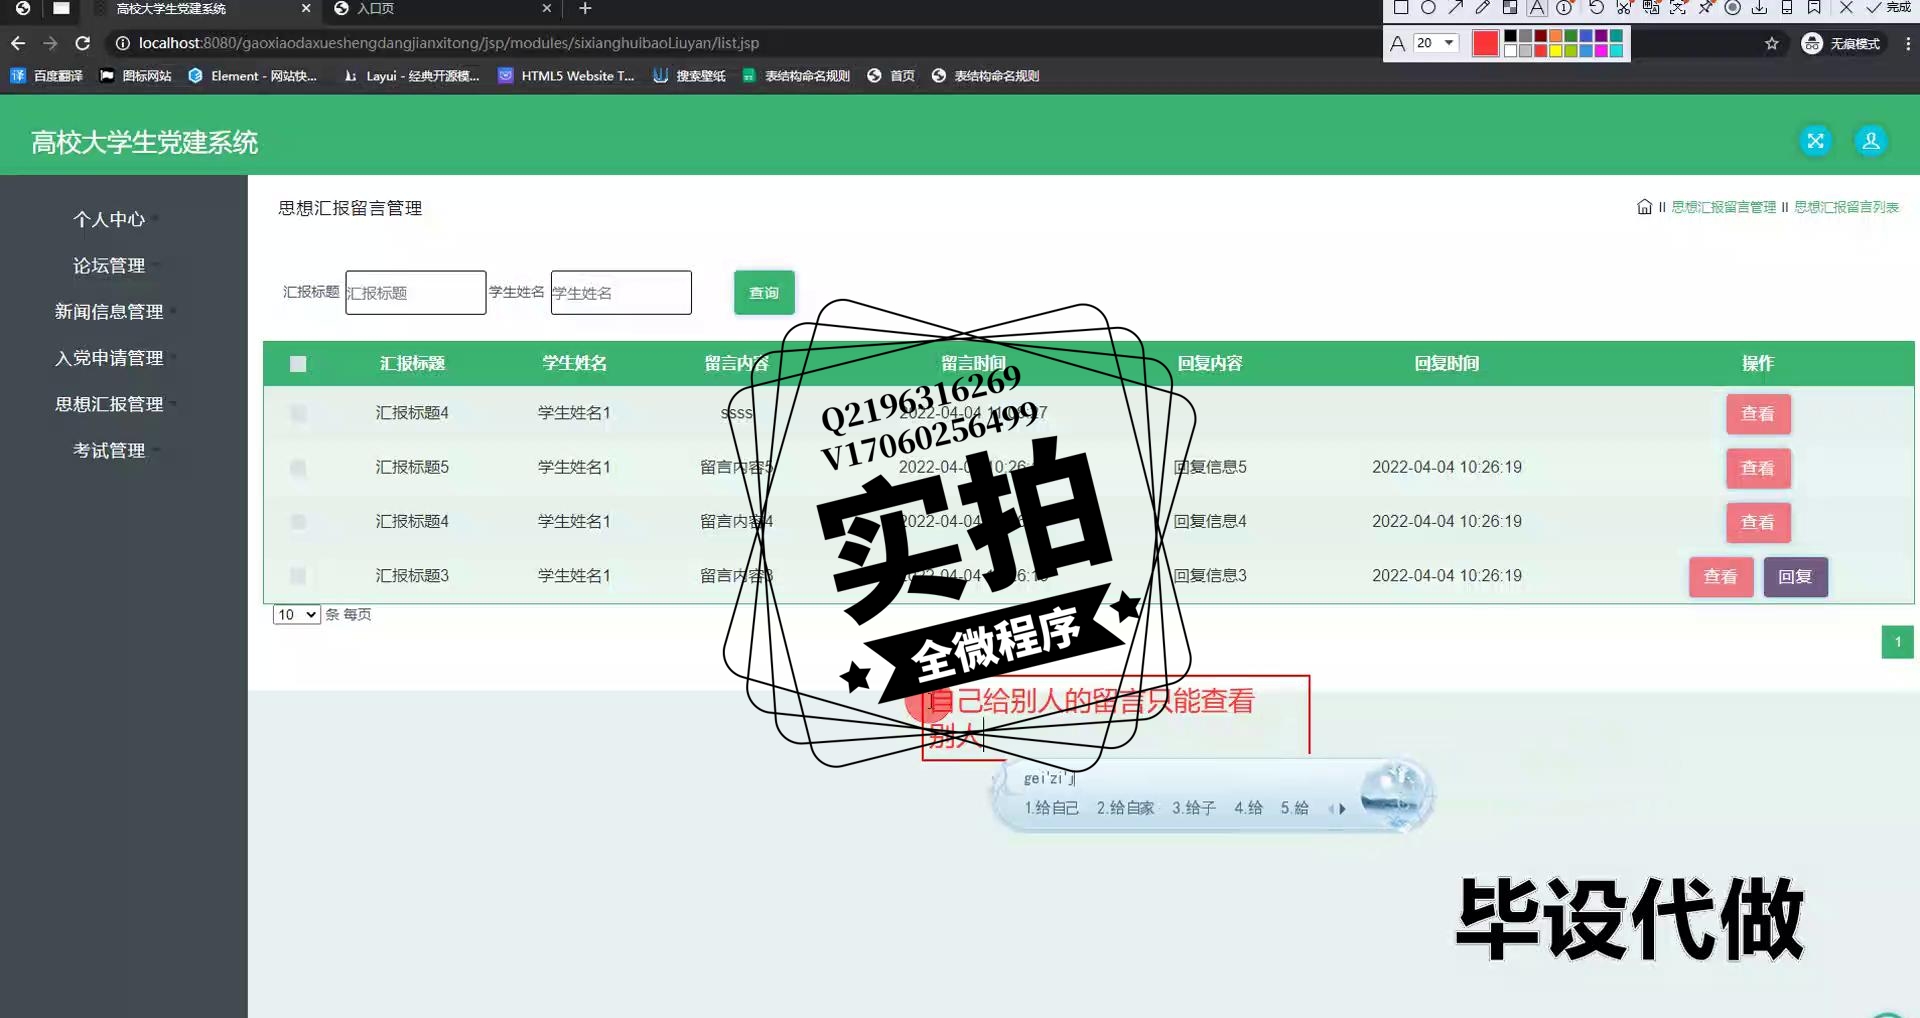Screen dimensions: 1920x1018
Task: Open the HTML5 Website bookmark
Action: (x=566, y=75)
